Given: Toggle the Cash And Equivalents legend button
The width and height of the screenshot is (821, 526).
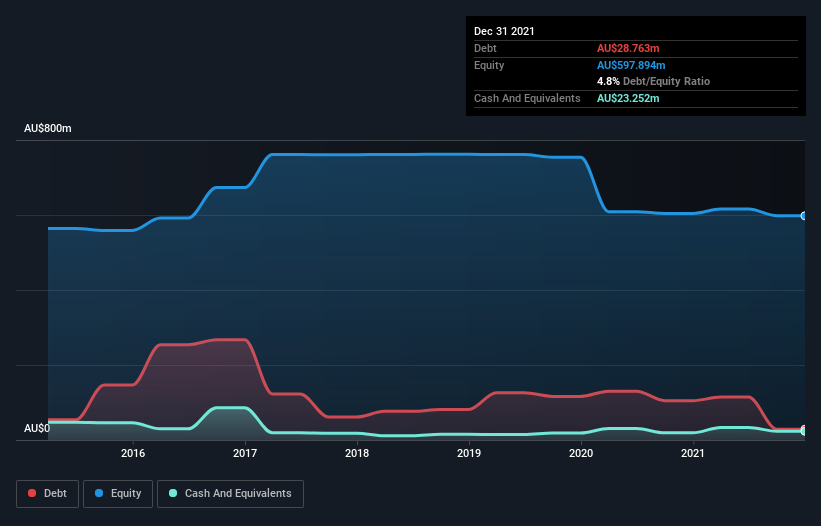Looking at the screenshot, I should pyautogui.click(x=230, y=494).
